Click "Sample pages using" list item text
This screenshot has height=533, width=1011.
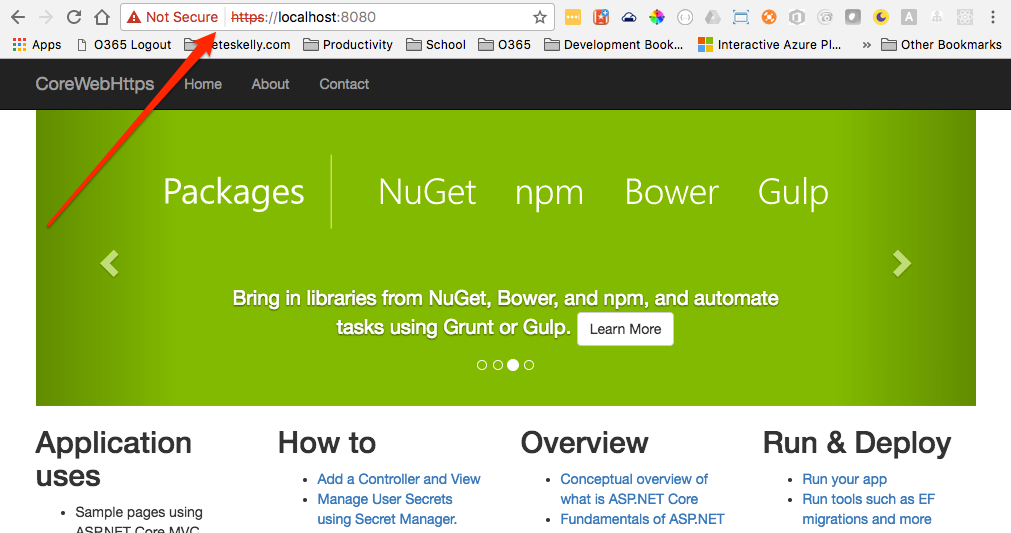click(x=139, y=512)
